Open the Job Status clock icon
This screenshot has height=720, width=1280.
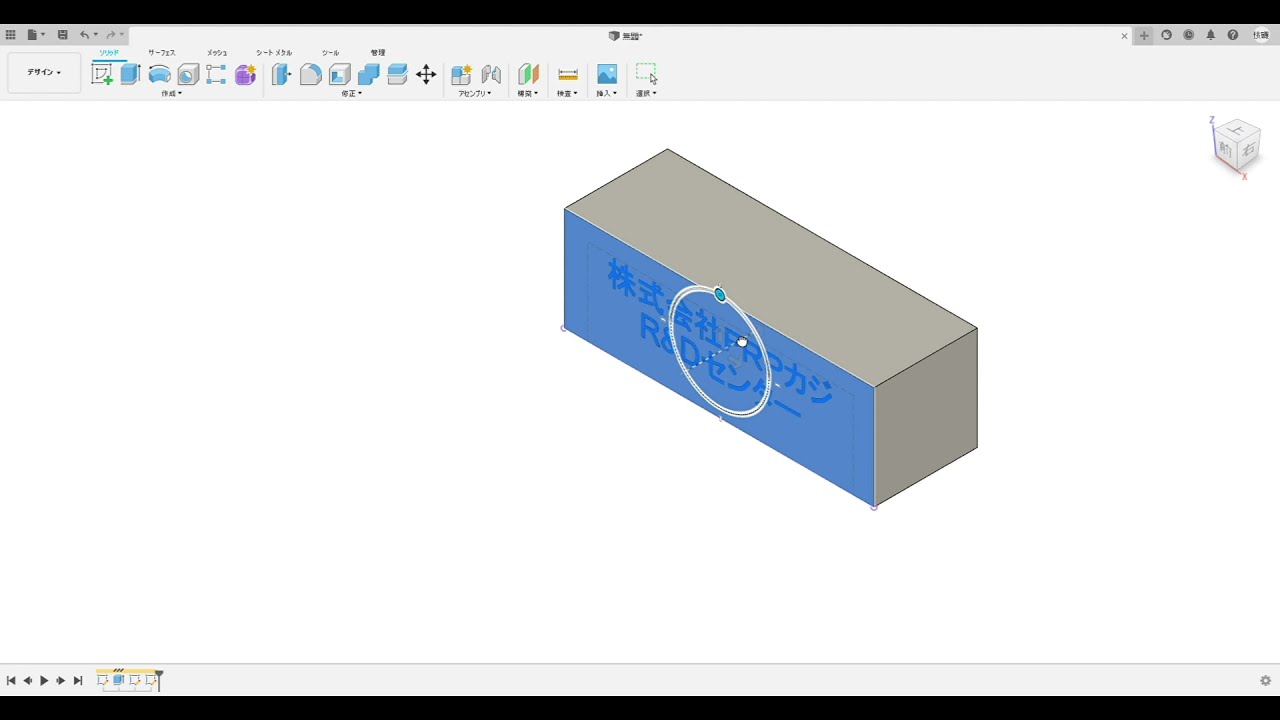coord(1188,35)
